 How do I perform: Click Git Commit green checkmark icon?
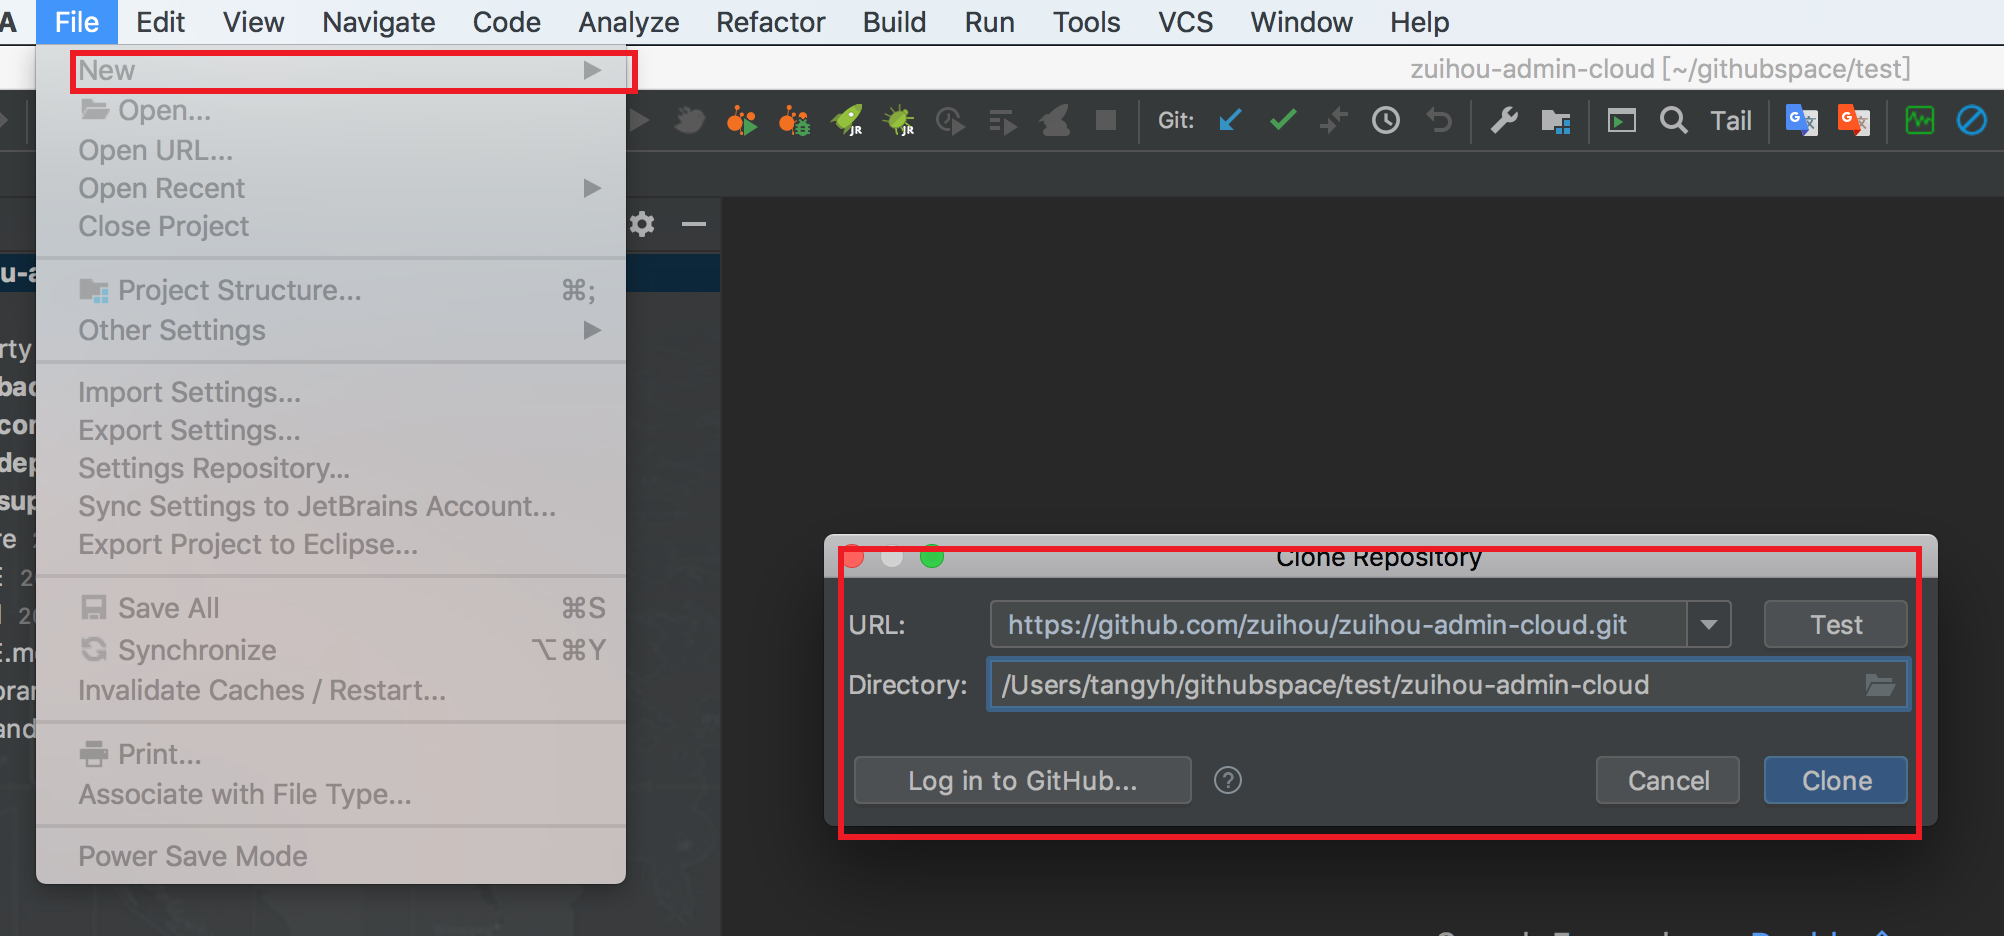1283,120
